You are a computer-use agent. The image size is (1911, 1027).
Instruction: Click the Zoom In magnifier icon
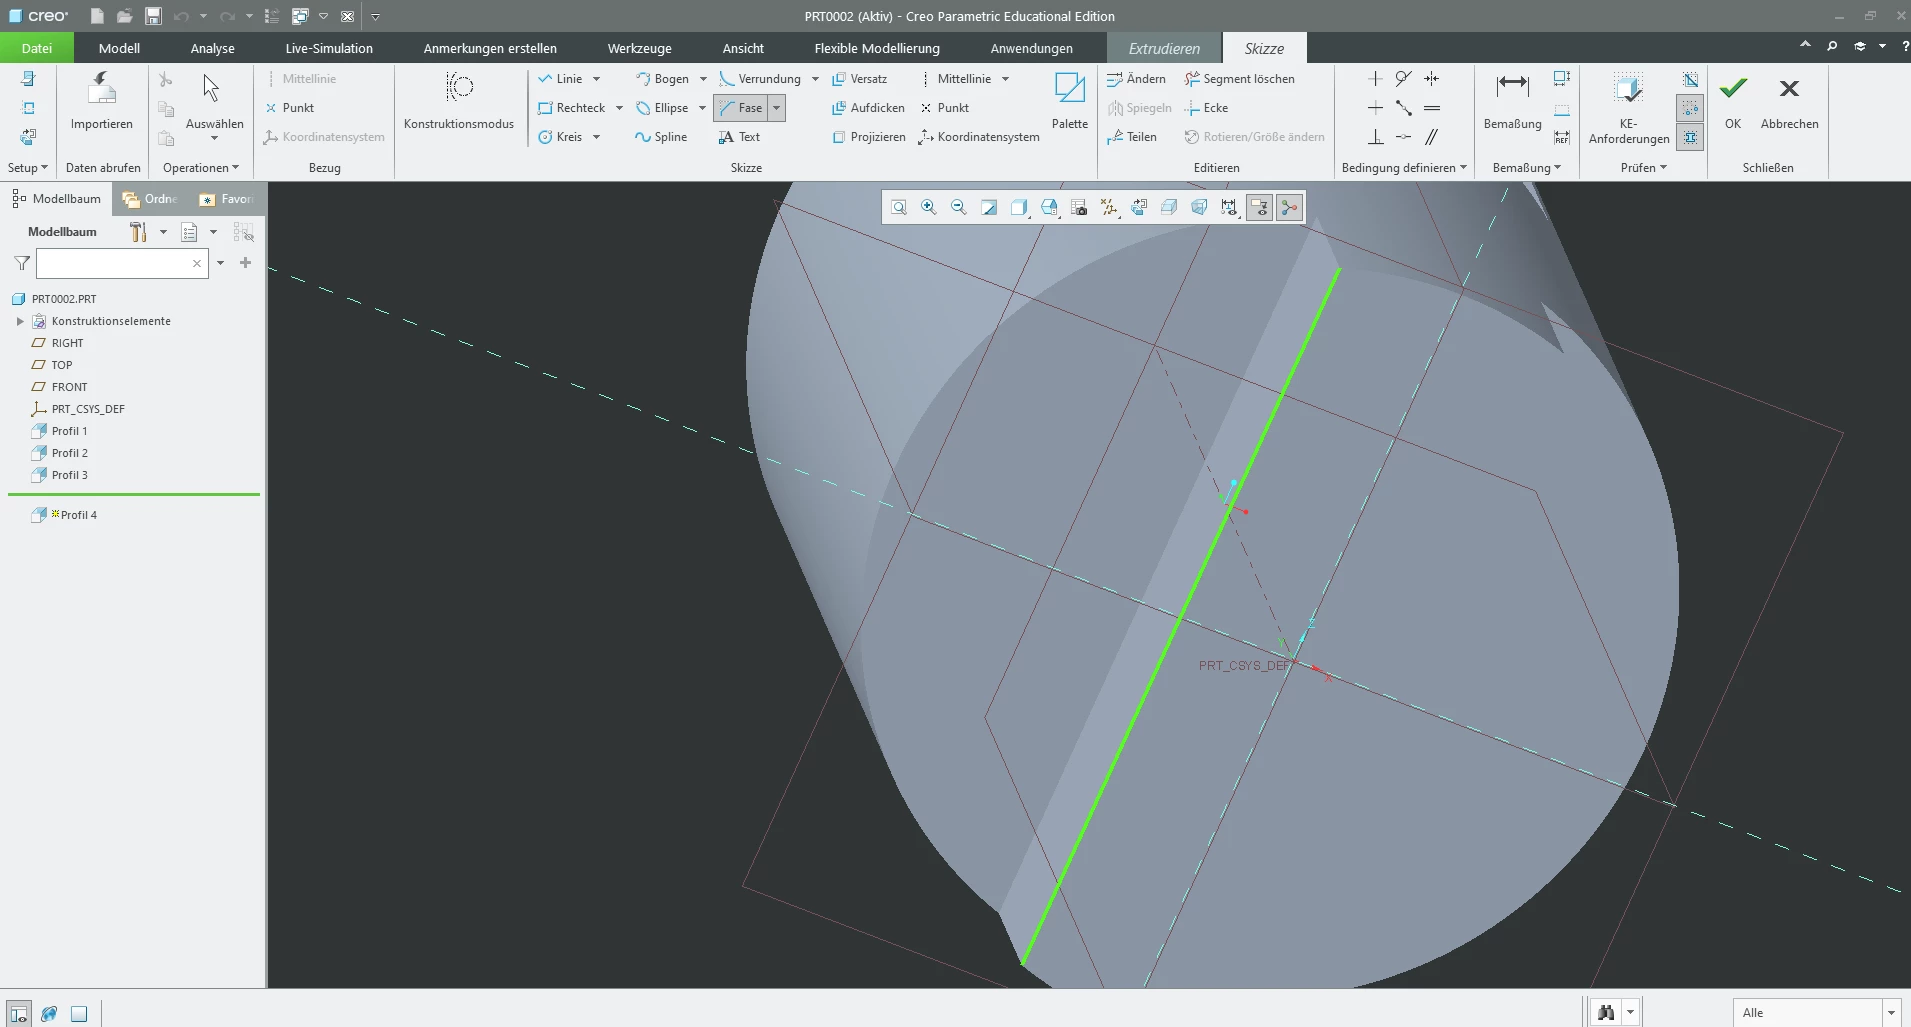tap(929, 207)
